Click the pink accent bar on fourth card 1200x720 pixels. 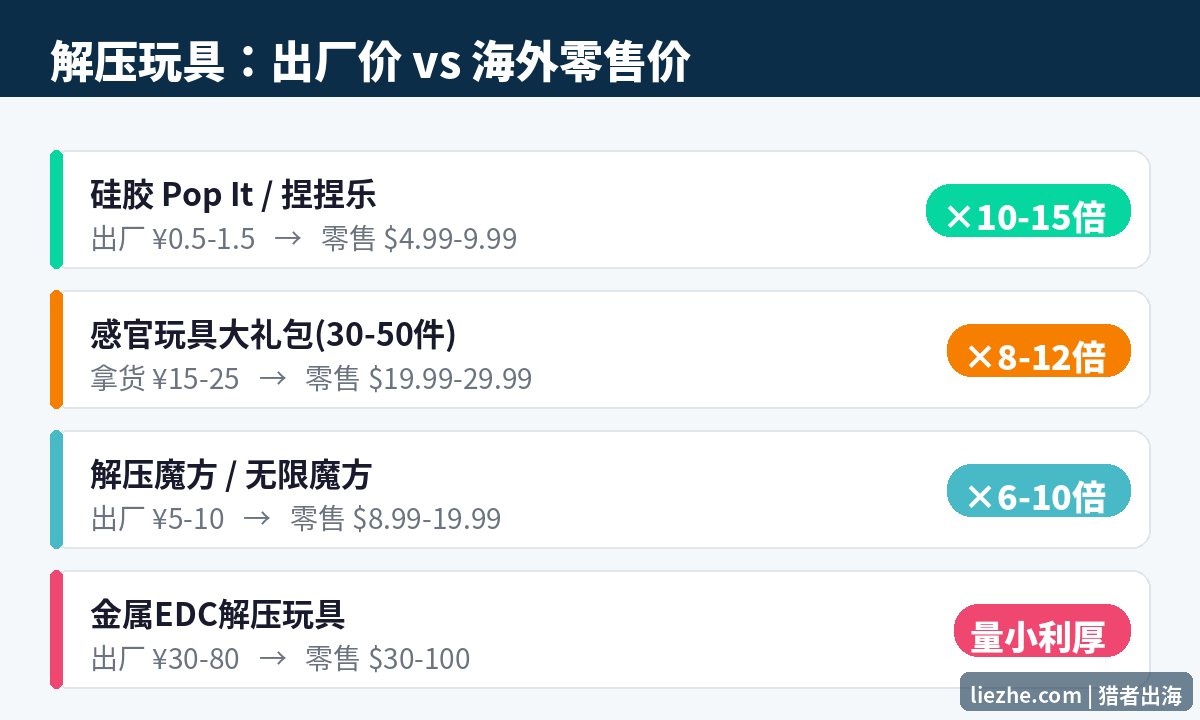pyautogui.click(x=56, y=630)
